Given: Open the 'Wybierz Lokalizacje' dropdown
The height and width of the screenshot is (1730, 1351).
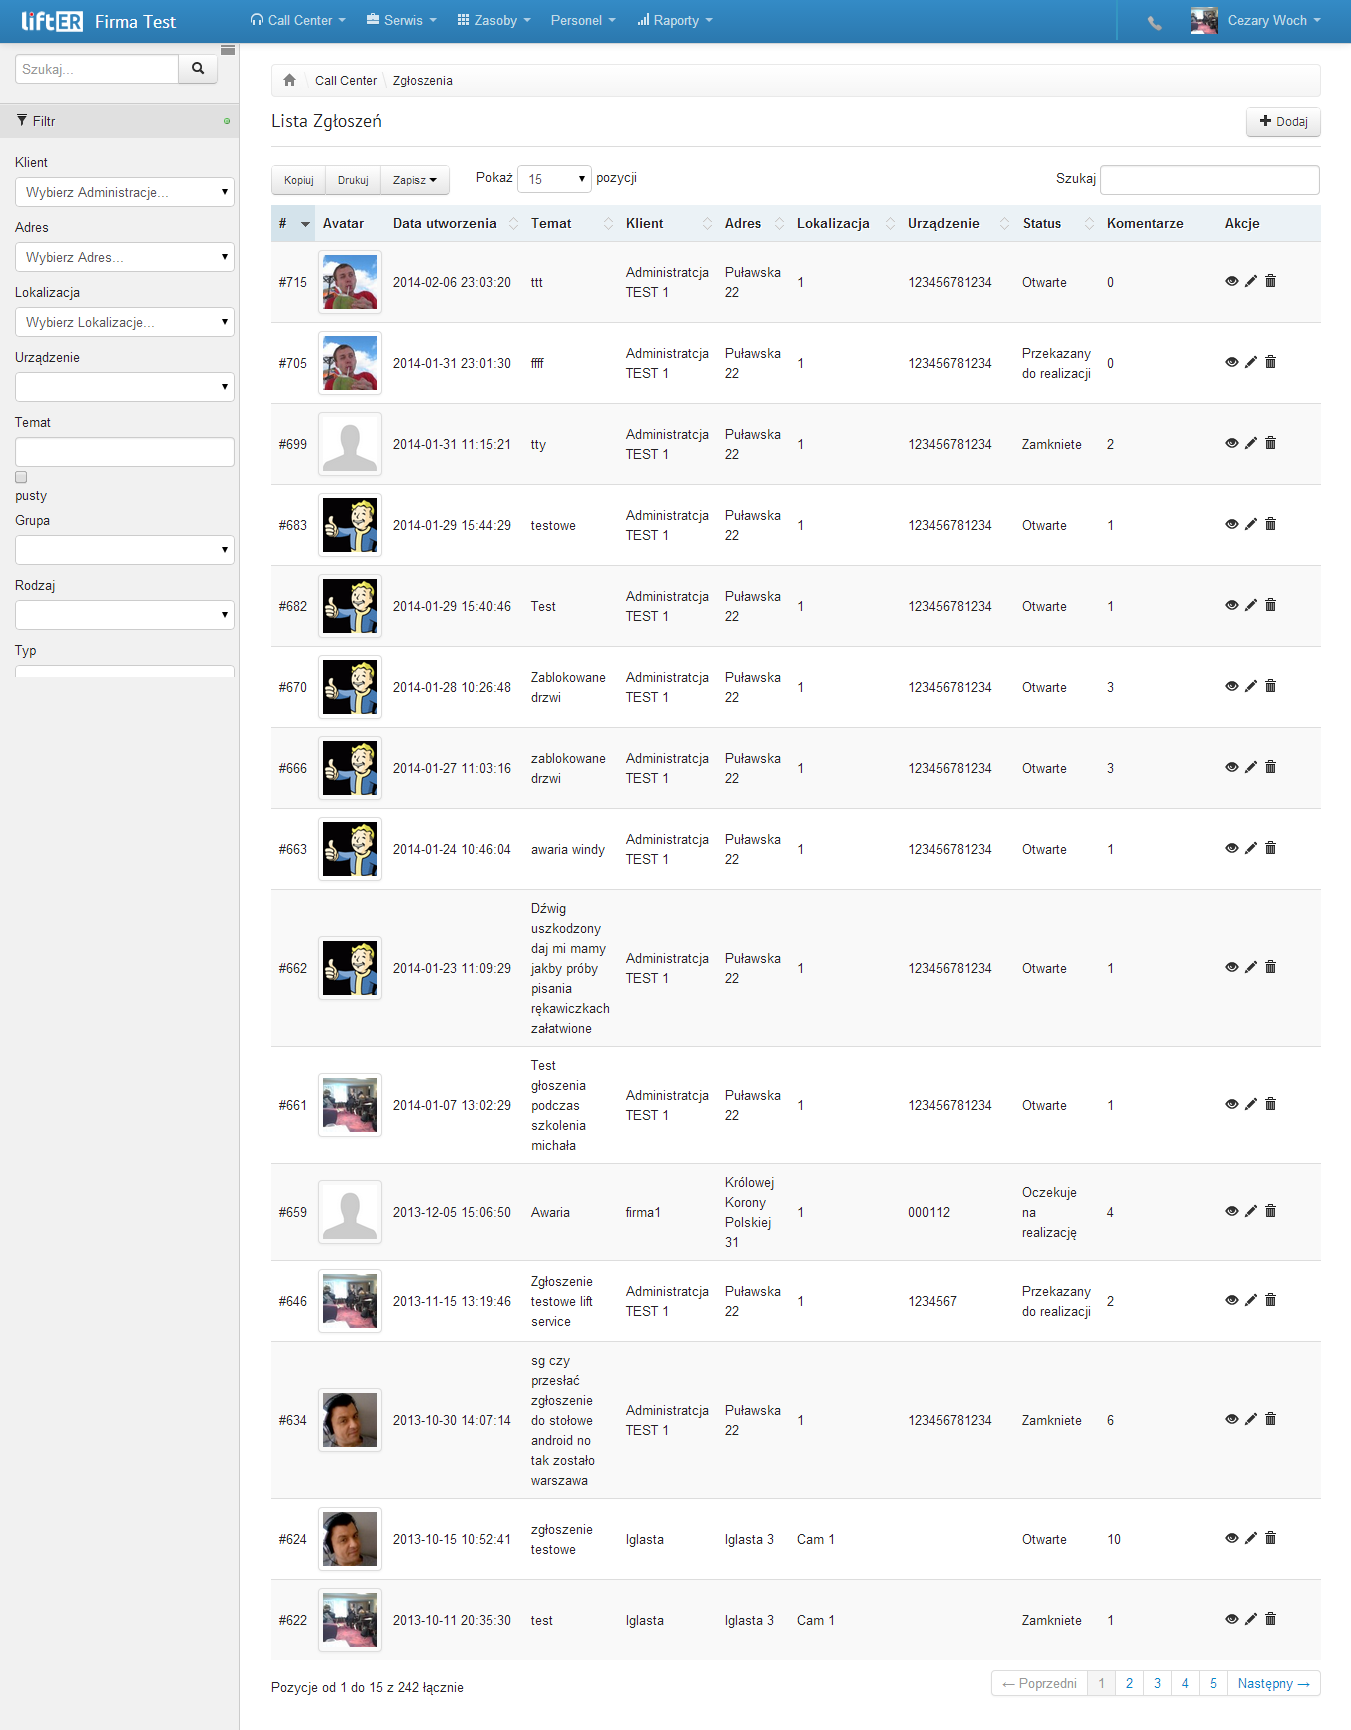Looking at the screenshot, I should point(125,322).
